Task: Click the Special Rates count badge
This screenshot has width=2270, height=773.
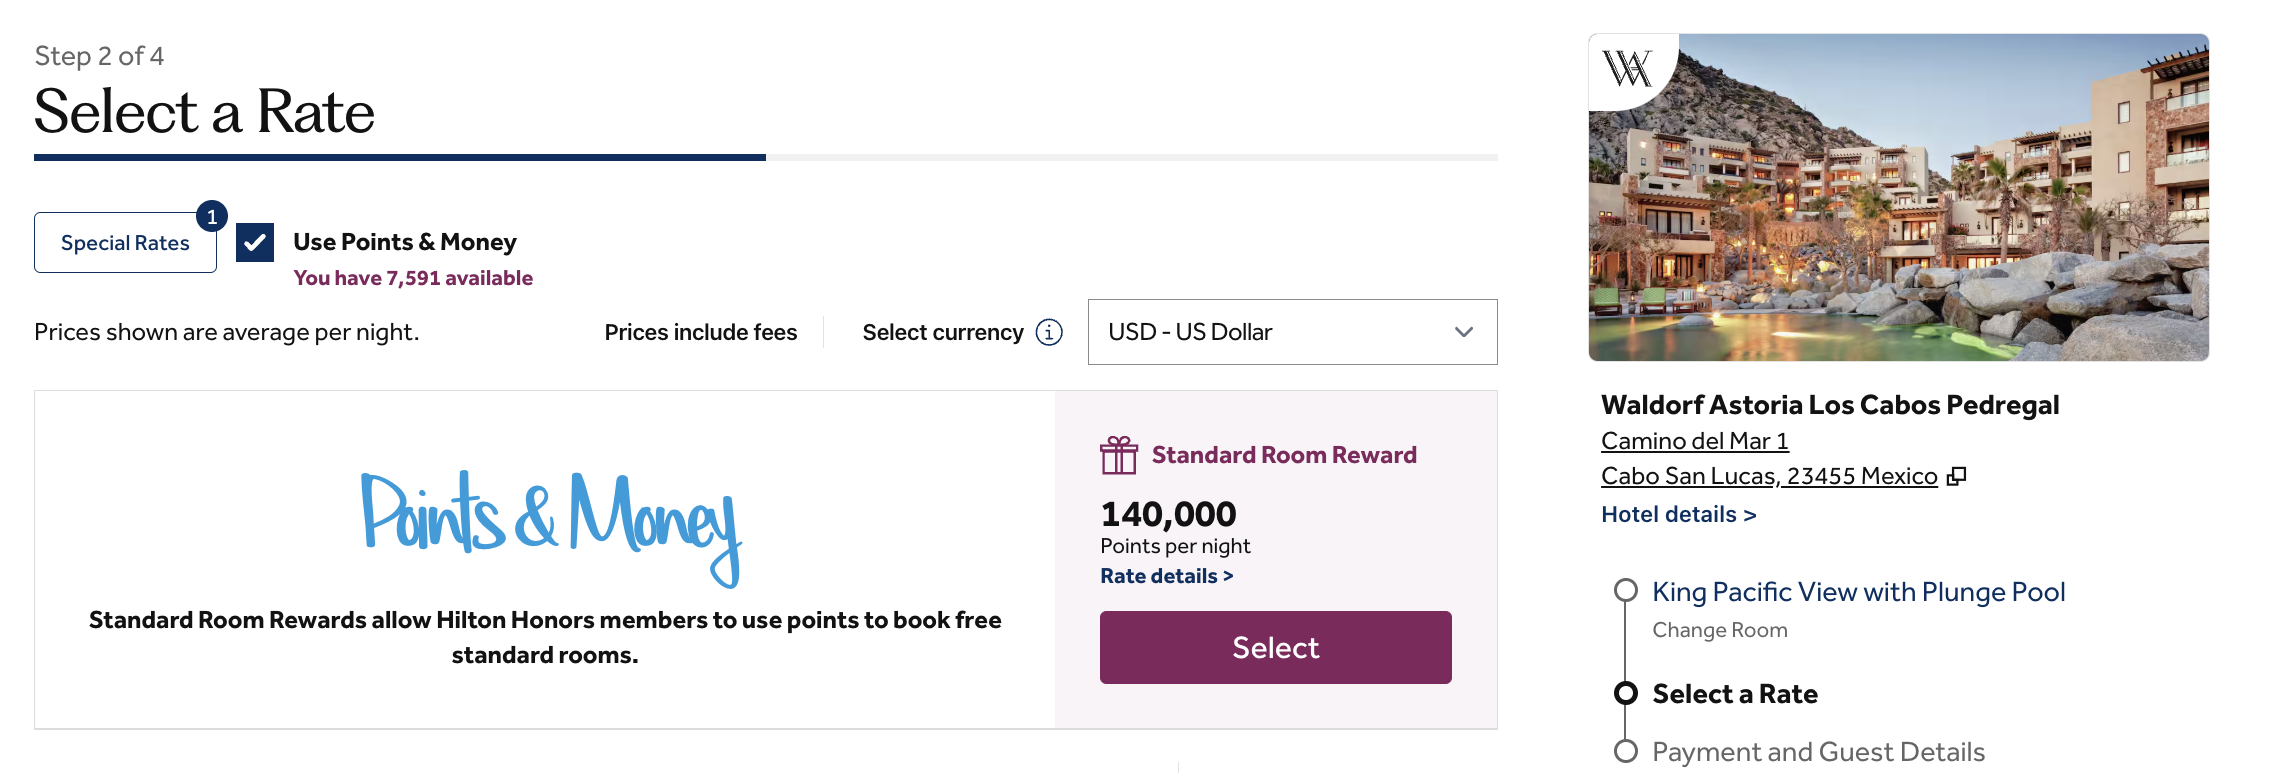Action: 212,217
